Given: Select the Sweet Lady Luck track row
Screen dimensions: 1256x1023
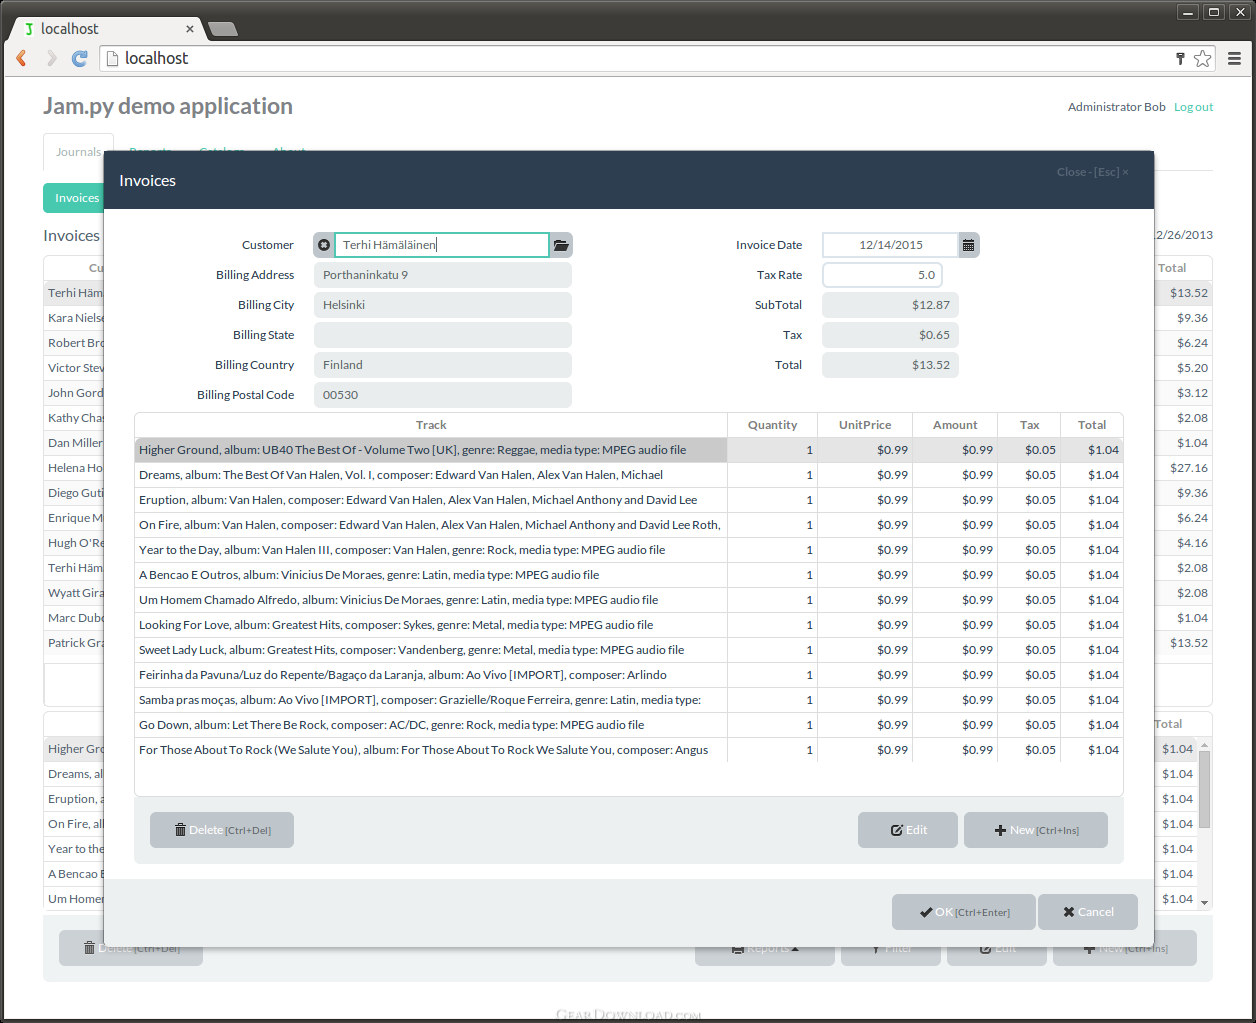Looking at the screenshot, I should click(x=628, y=650).
